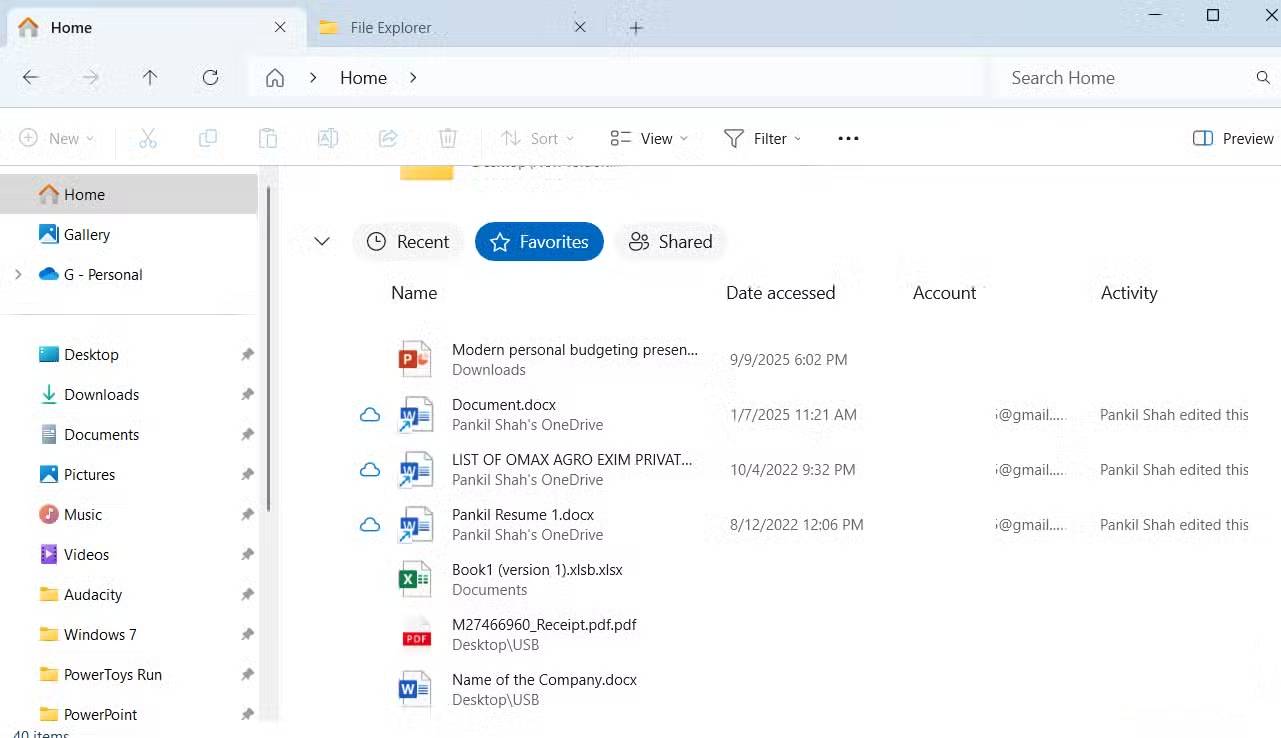Sort by Date accessed column header
This screenshot has width=1281, height=738.
pos(780,293)
